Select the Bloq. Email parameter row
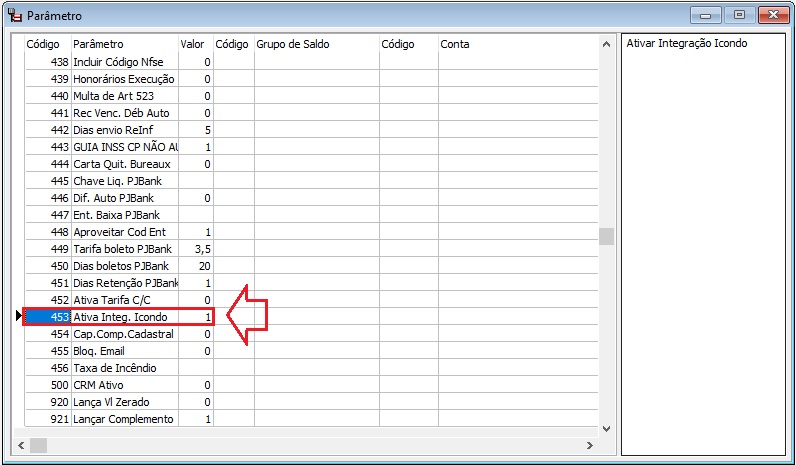 click(124, 351)
